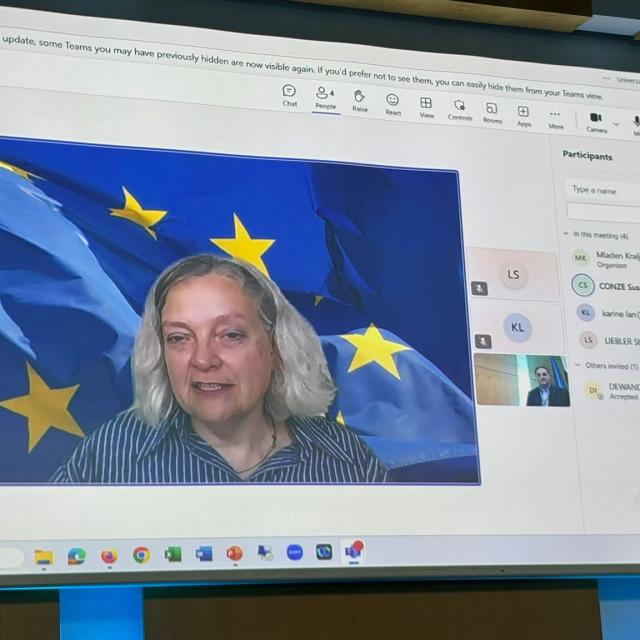Screen dimensions: 640x640
Task: Raise your hand in the meeting
Action: click(x=360, y=101)
